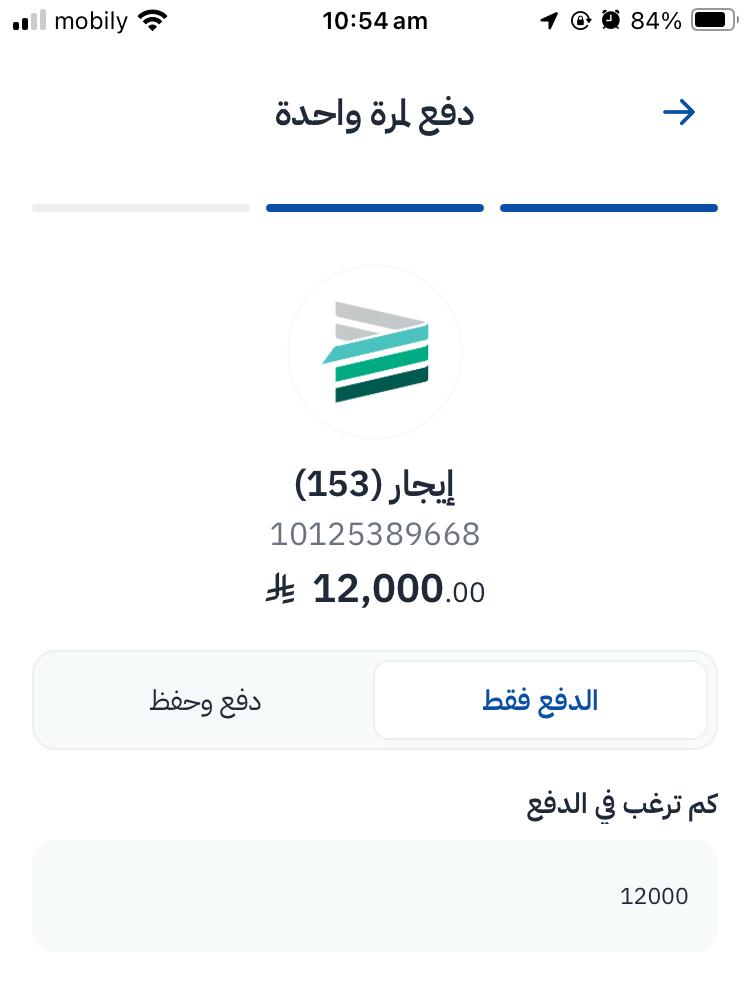
Task: Tap the biller name إيجار (153)
Action: [375, 485]
